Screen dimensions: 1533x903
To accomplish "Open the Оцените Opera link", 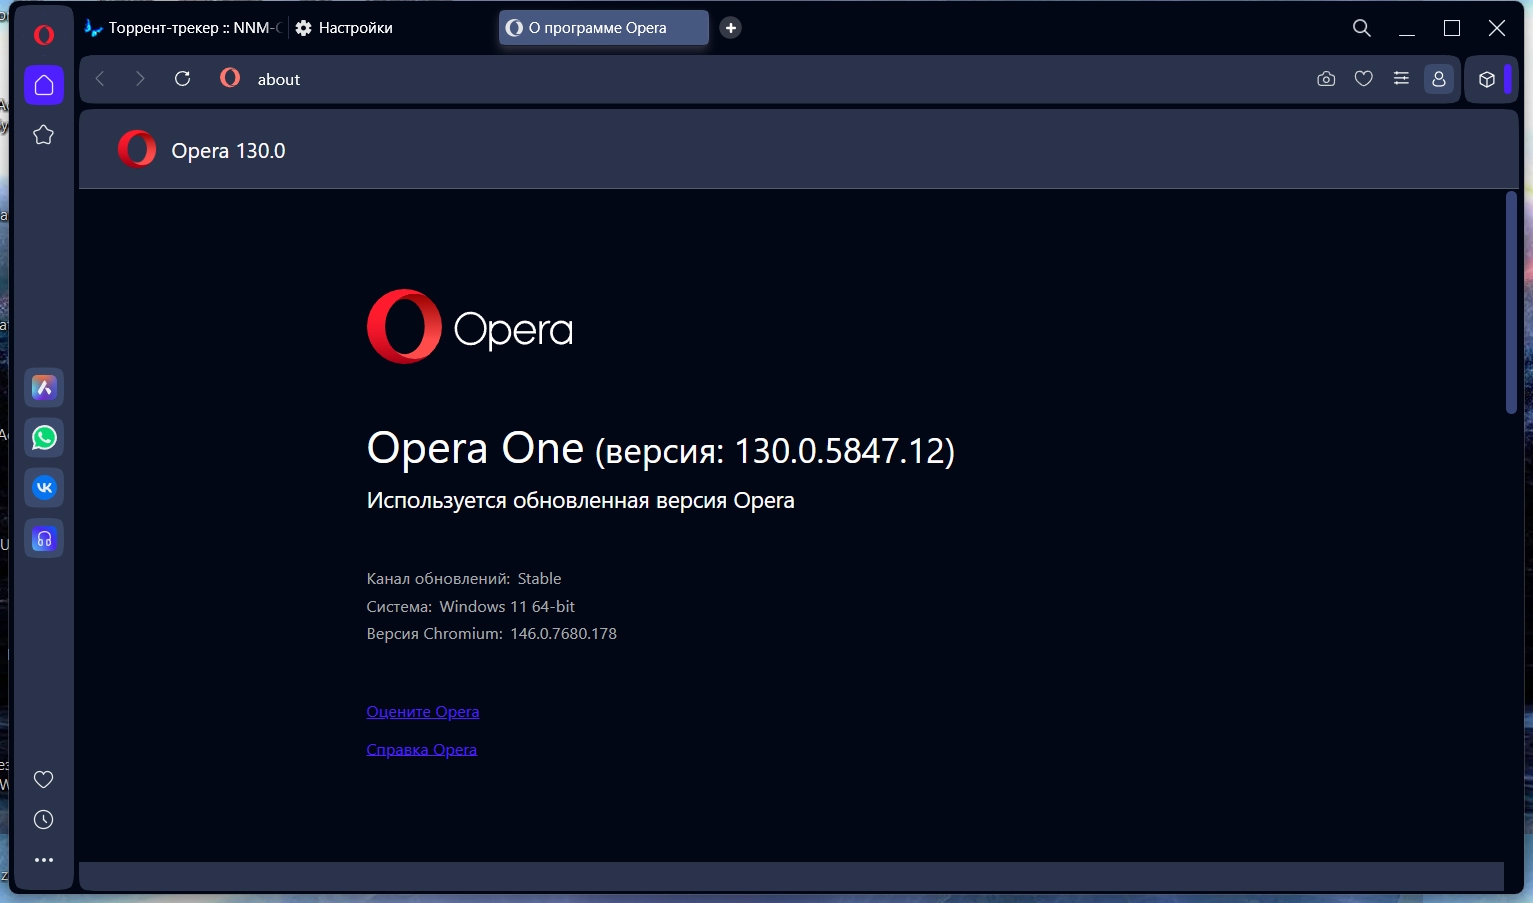I will (423, 712).
